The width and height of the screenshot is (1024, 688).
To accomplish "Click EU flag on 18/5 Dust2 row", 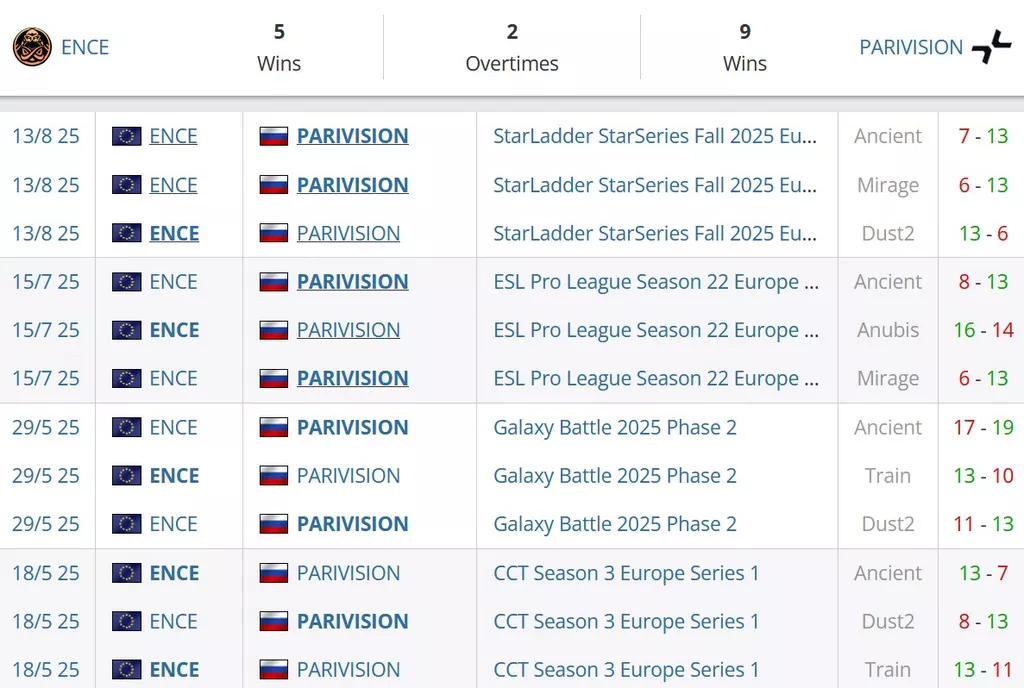I will [x=127, y=621].
